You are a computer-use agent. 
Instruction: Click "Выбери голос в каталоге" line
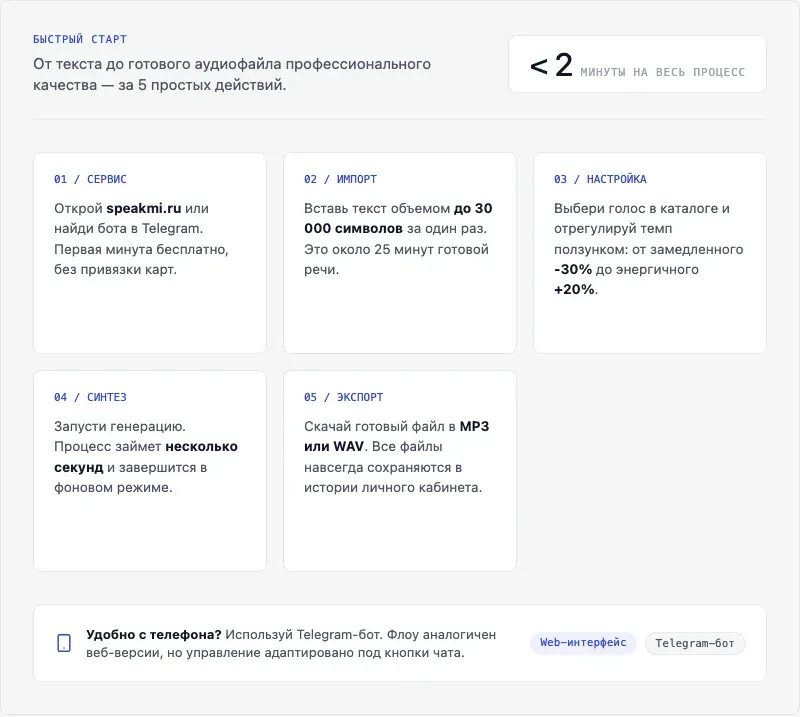pos(642,208)
